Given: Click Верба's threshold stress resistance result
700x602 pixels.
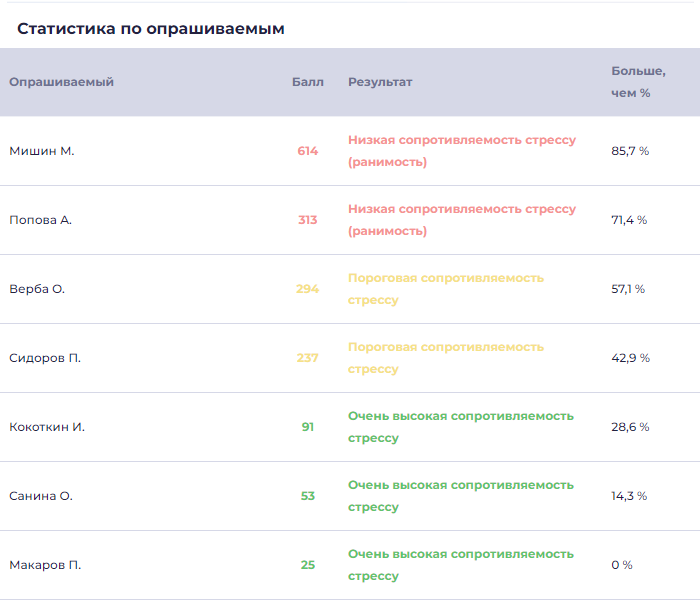Looking at the screenshot, I should tap(445, 288).
